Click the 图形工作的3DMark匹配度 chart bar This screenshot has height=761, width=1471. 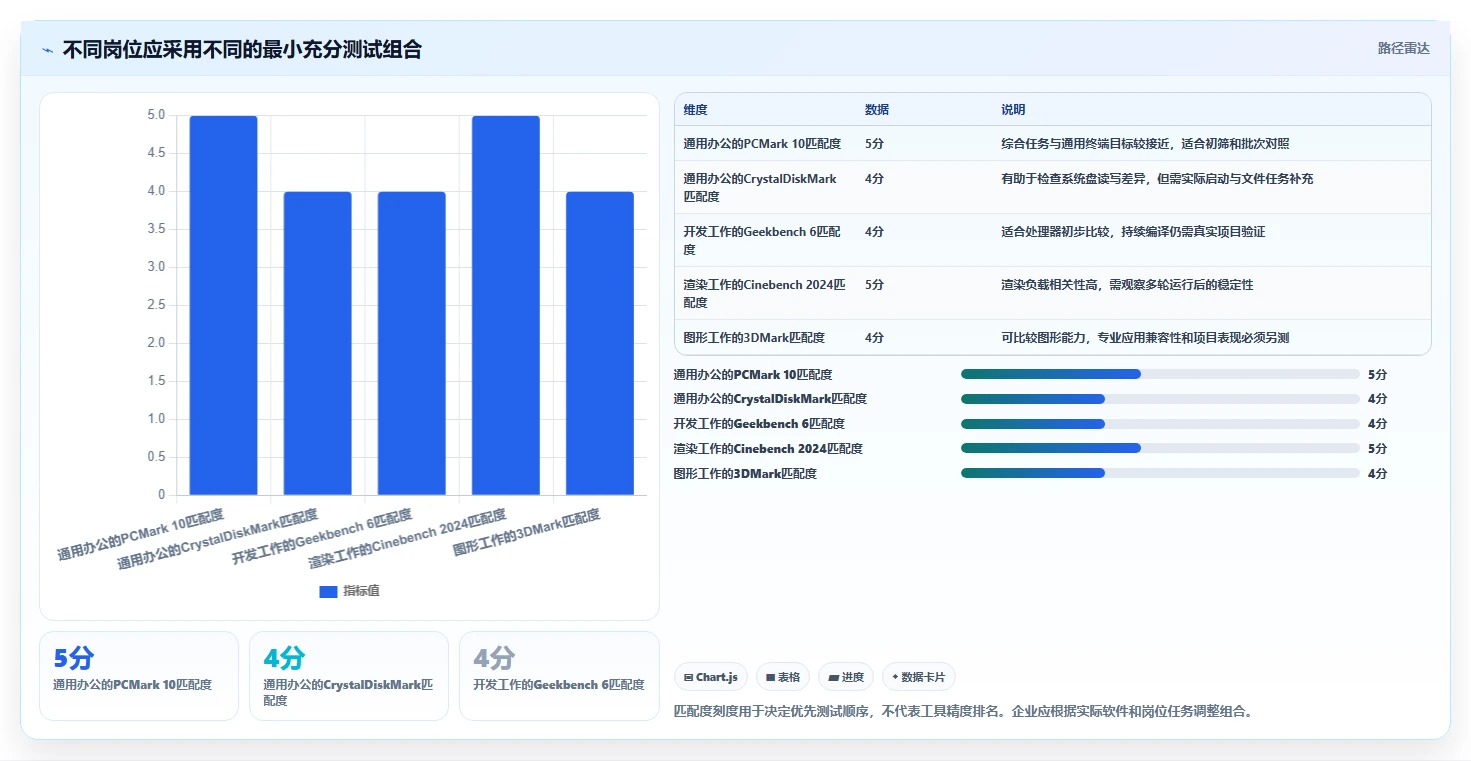(599, 343)
